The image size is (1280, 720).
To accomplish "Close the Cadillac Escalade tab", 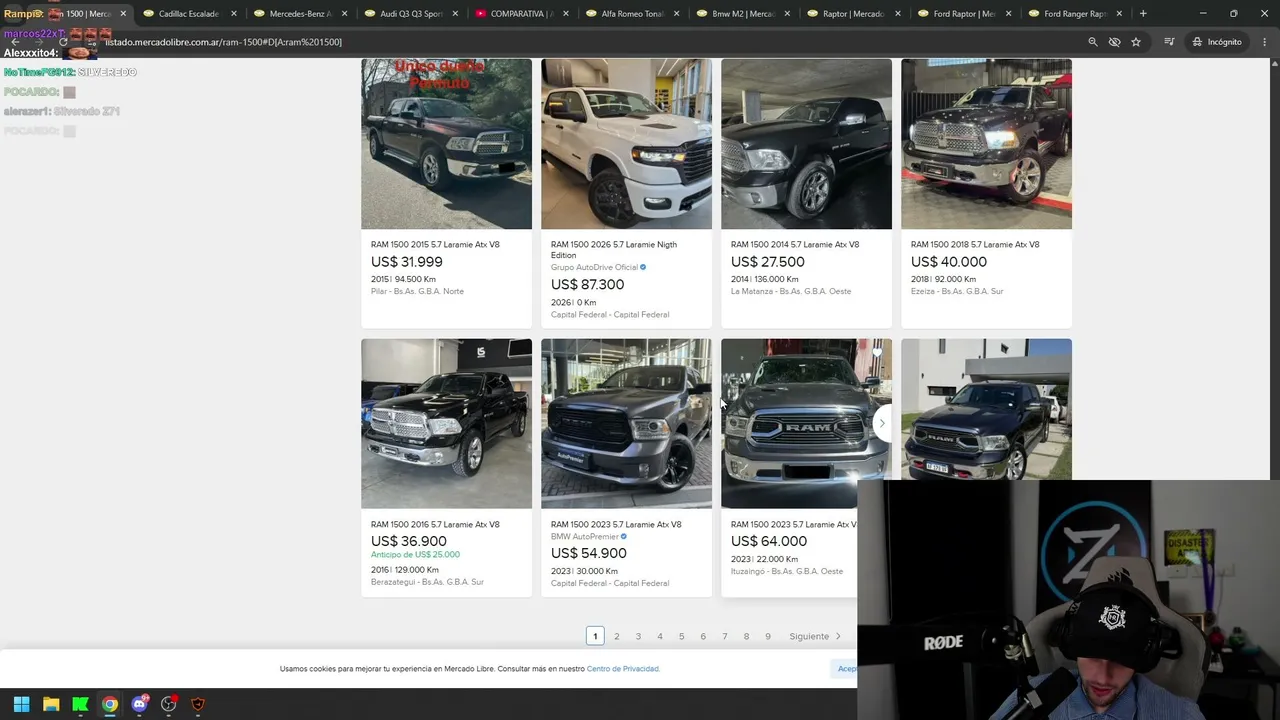I will click(x=234, y=14).
